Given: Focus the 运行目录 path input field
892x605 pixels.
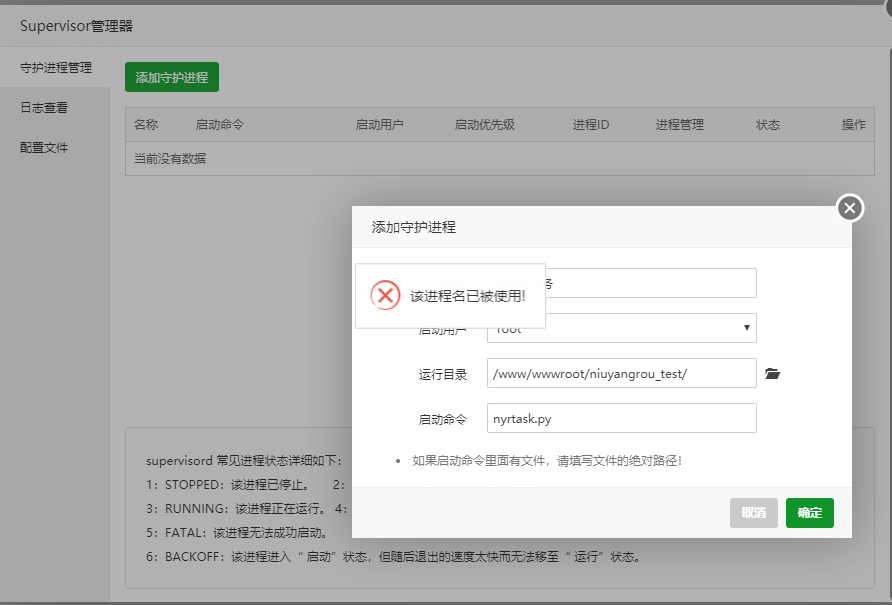Looking at the screenshot, I should pyautogui.click(x=622, y=373).
